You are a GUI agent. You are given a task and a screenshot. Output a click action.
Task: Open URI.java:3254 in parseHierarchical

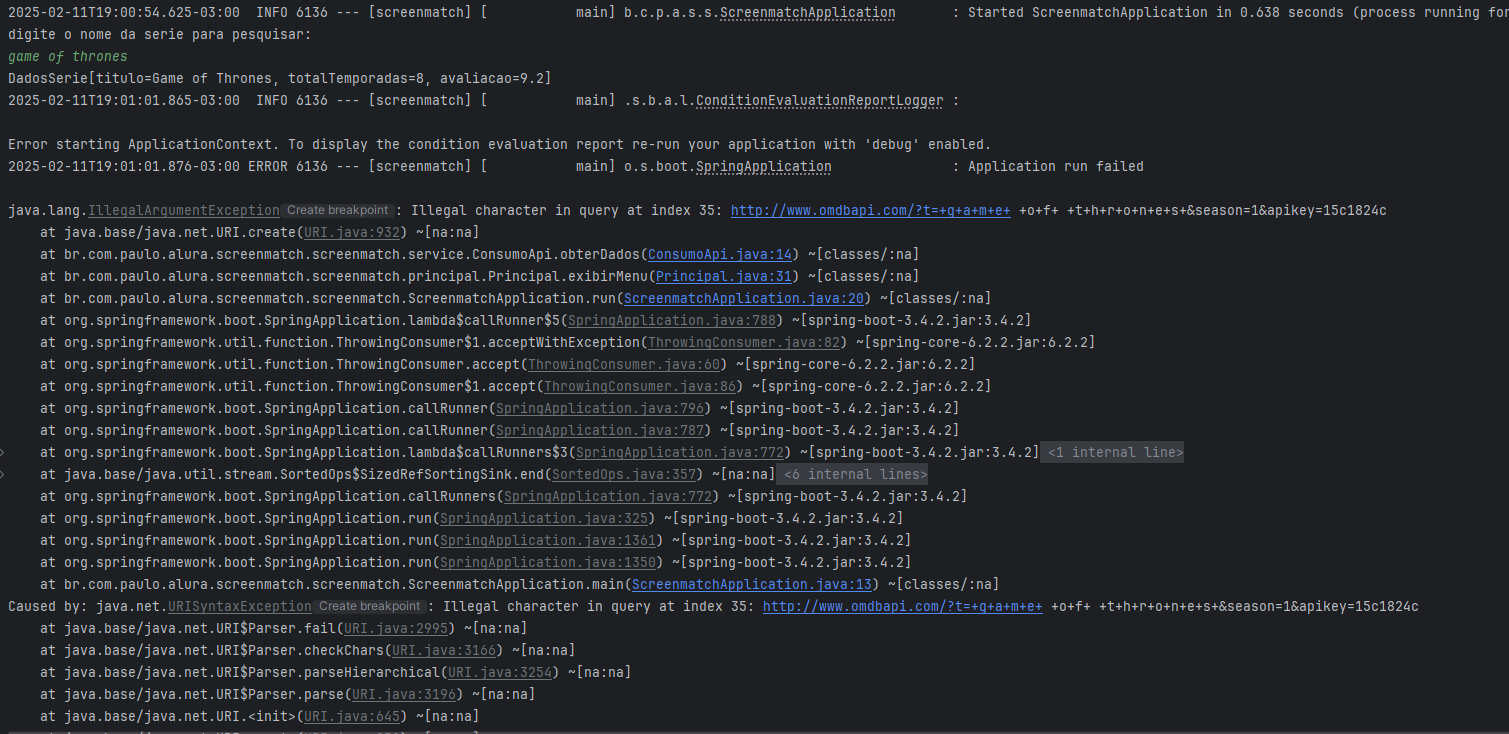[500, 673]
